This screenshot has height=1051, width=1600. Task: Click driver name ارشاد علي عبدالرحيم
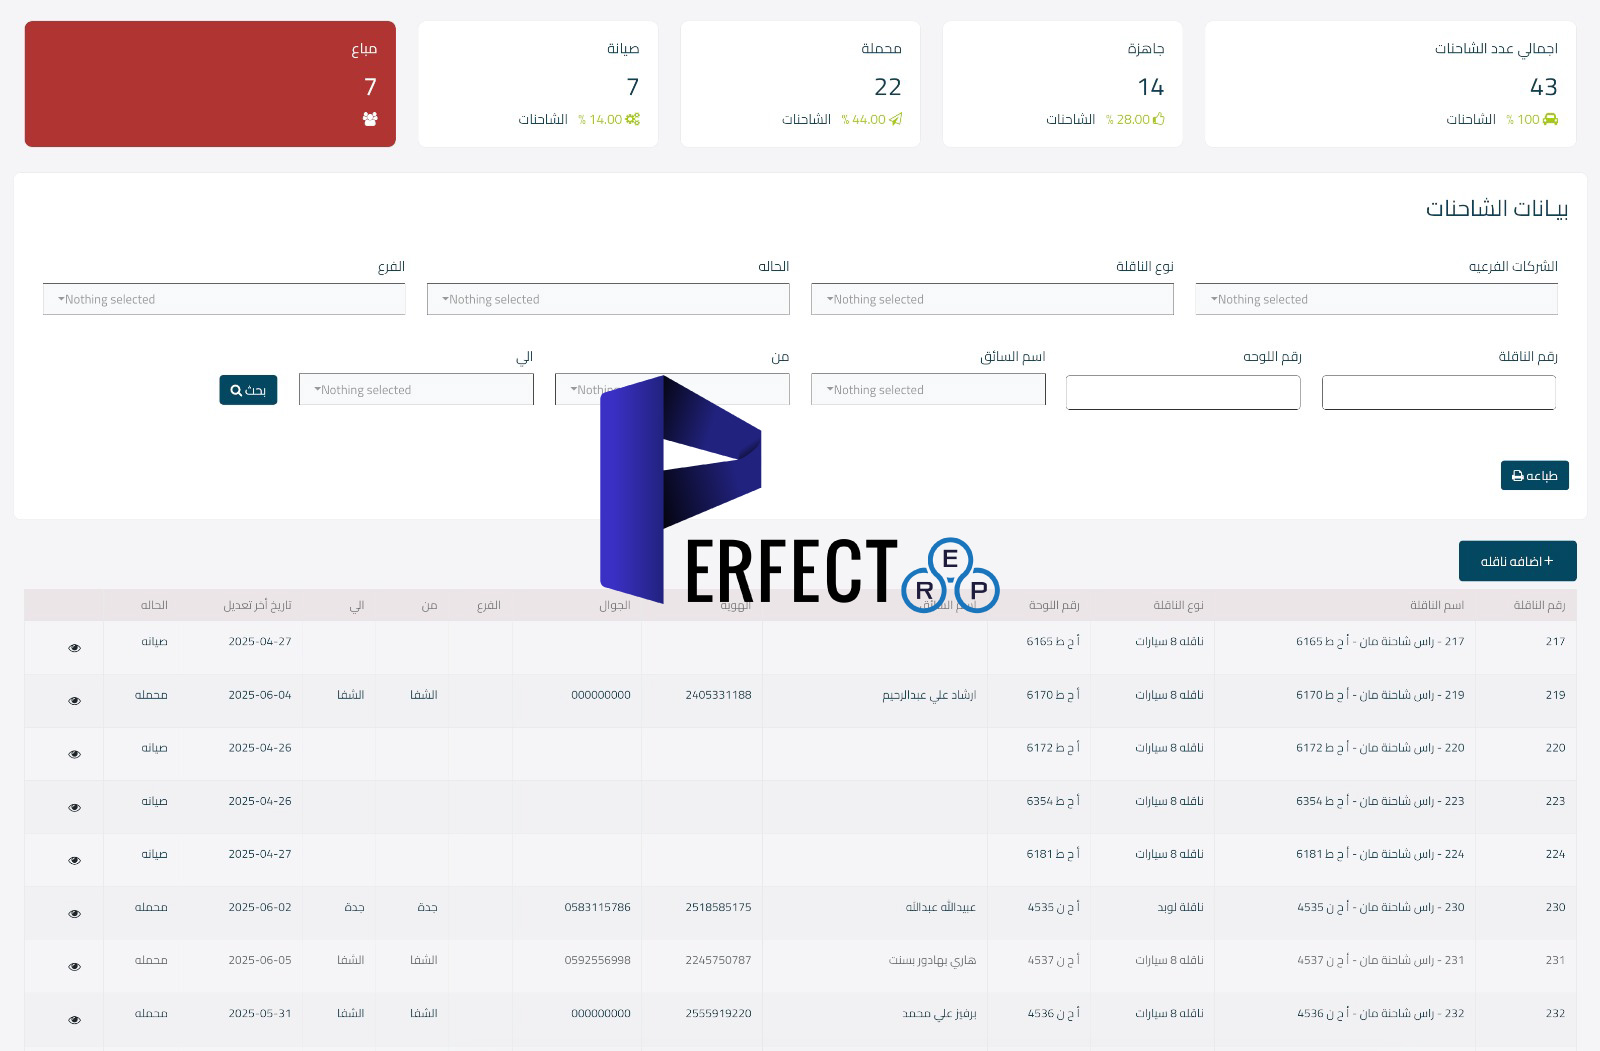coord(929,695)
